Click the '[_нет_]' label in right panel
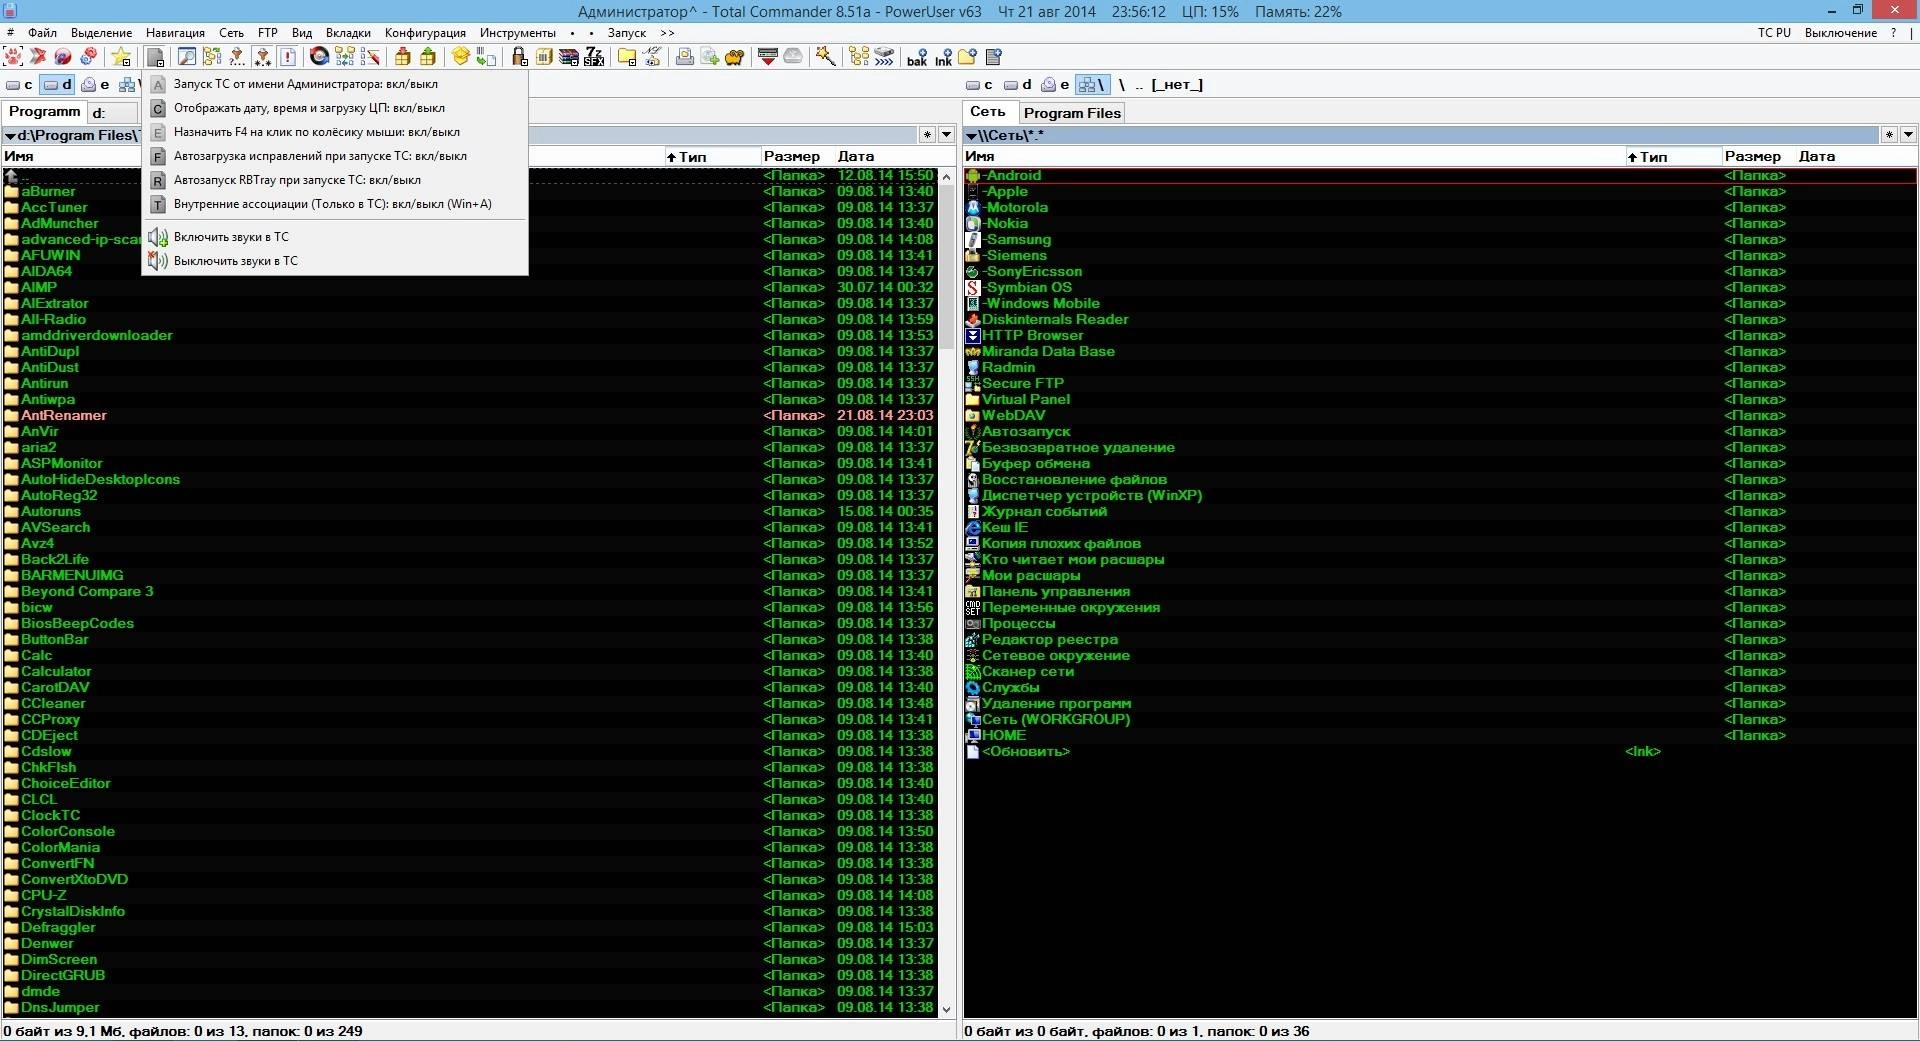This screenshot has width=1920, height=1041. coord(1177,85)
